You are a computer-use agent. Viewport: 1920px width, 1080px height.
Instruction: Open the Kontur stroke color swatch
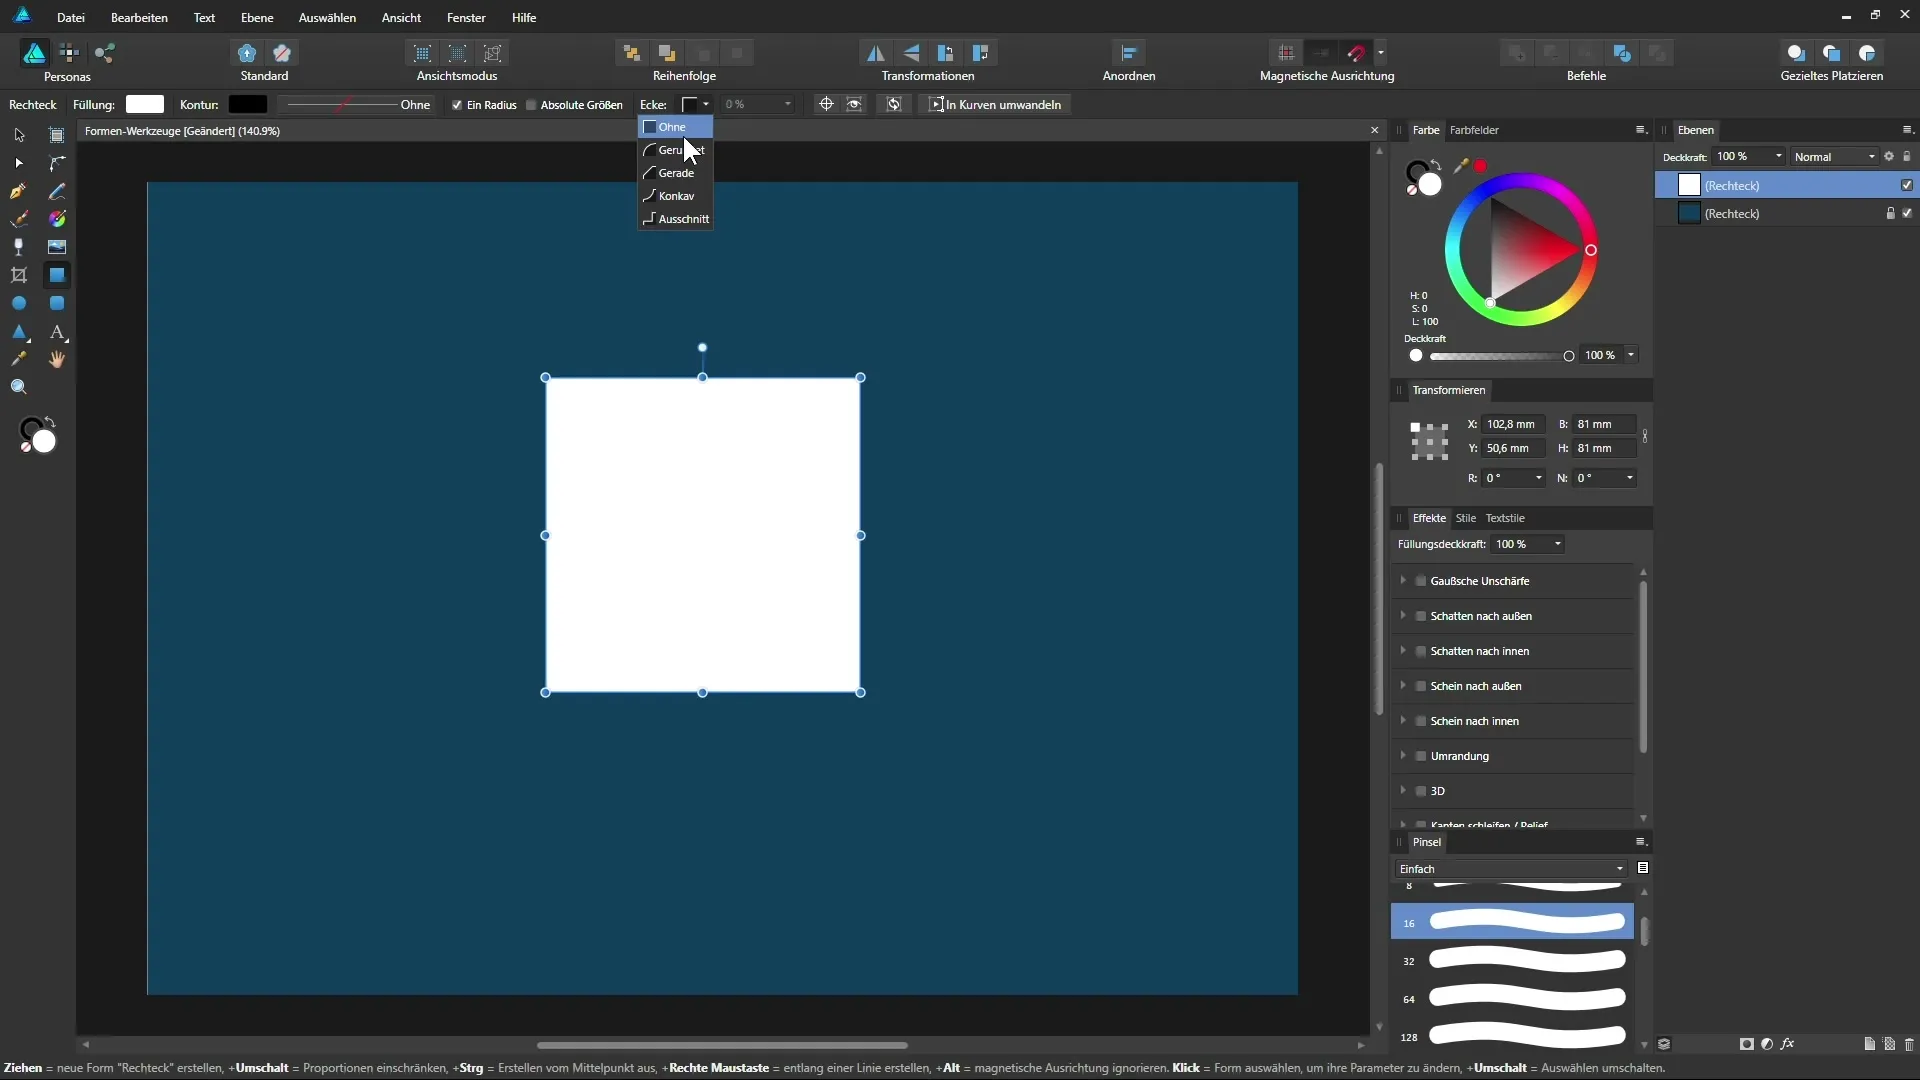click(x=248, y=104)
